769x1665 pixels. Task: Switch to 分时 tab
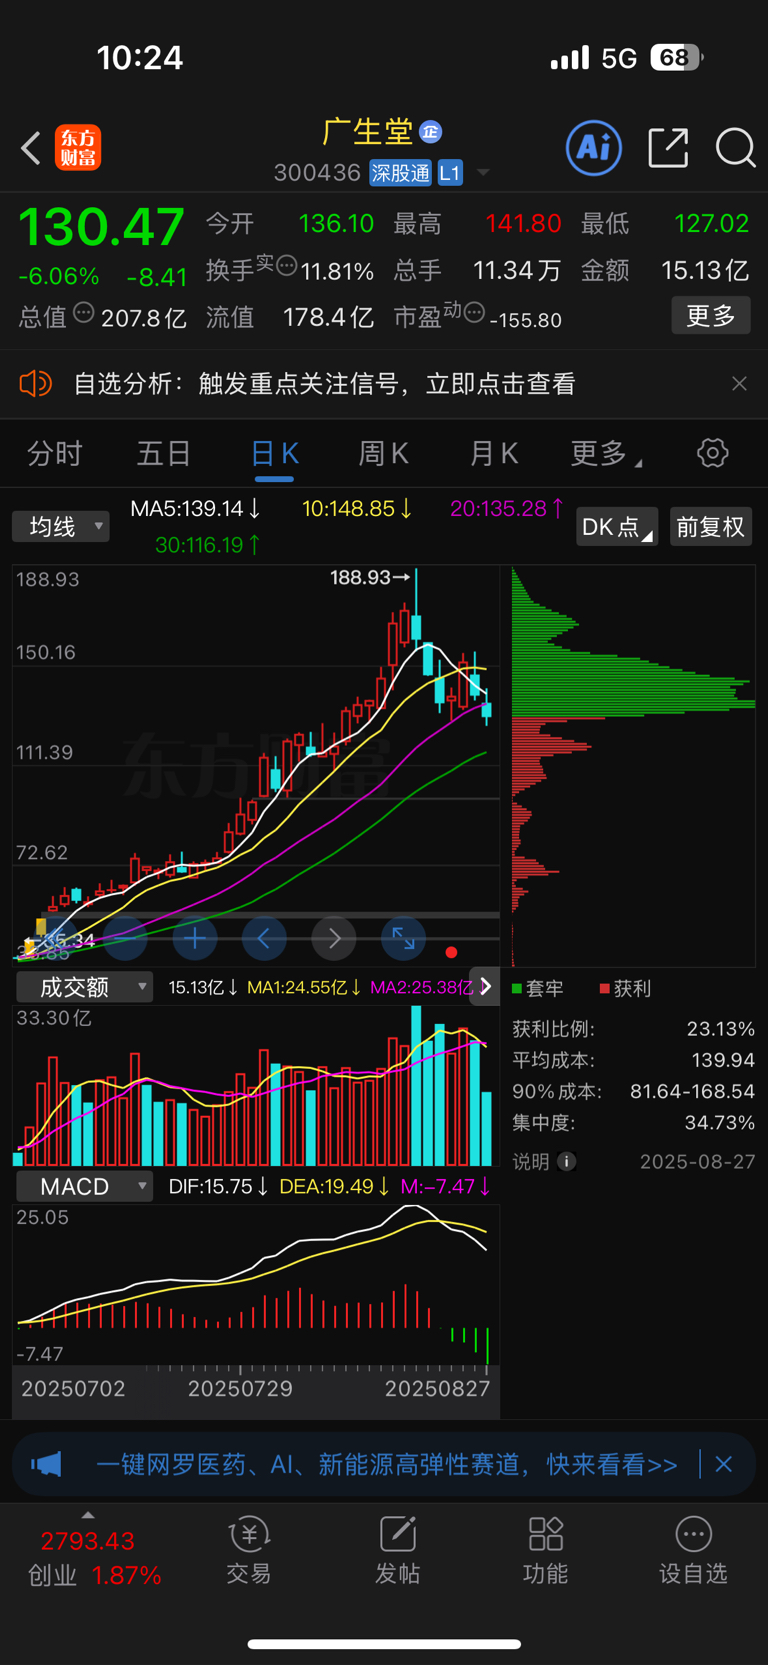click(x=54, y=454)
